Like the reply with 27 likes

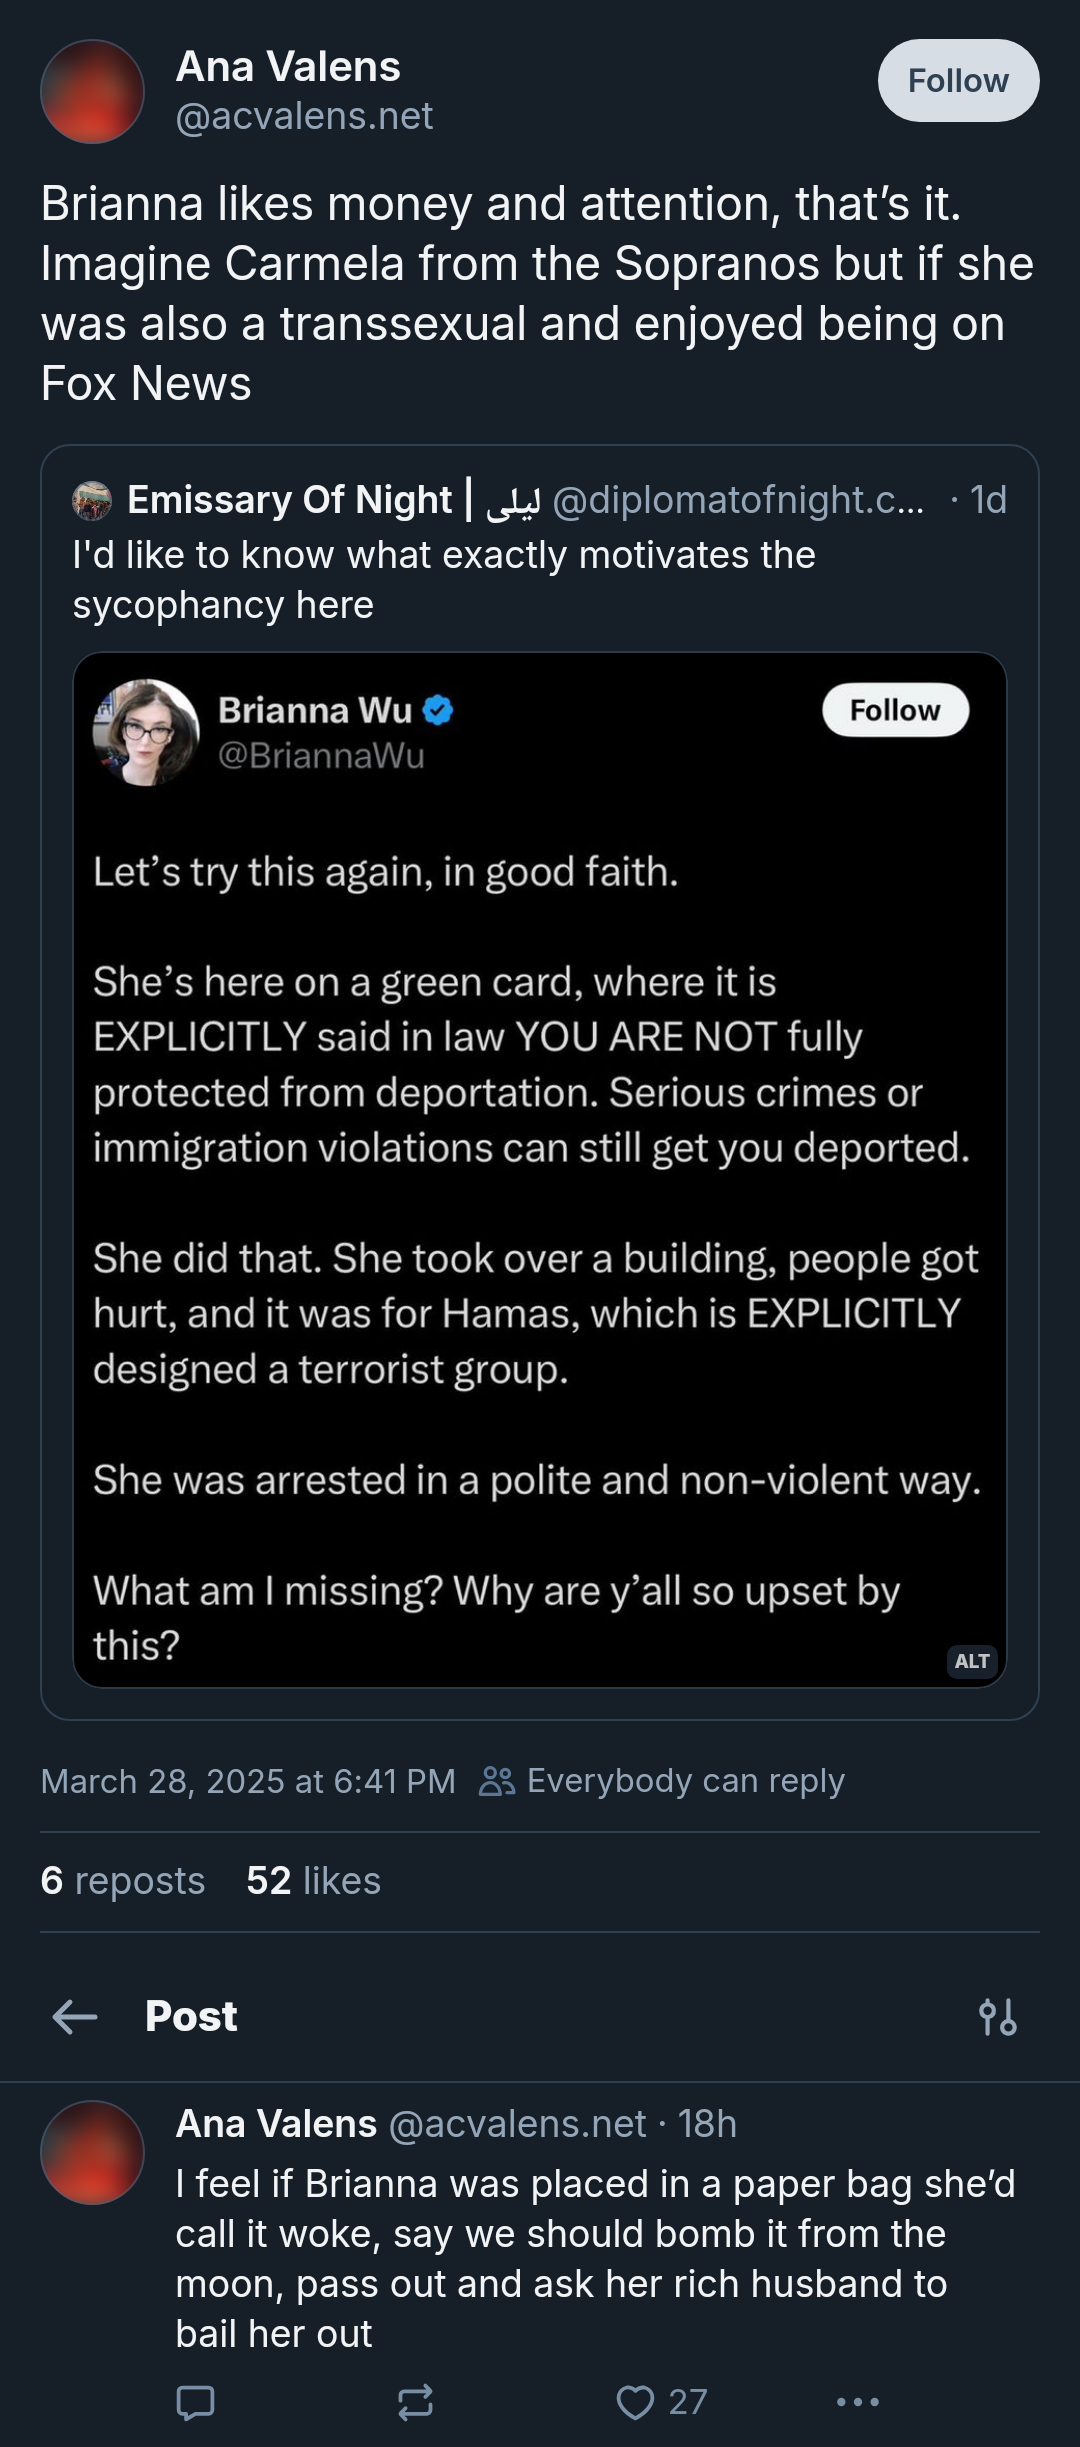636,2402
